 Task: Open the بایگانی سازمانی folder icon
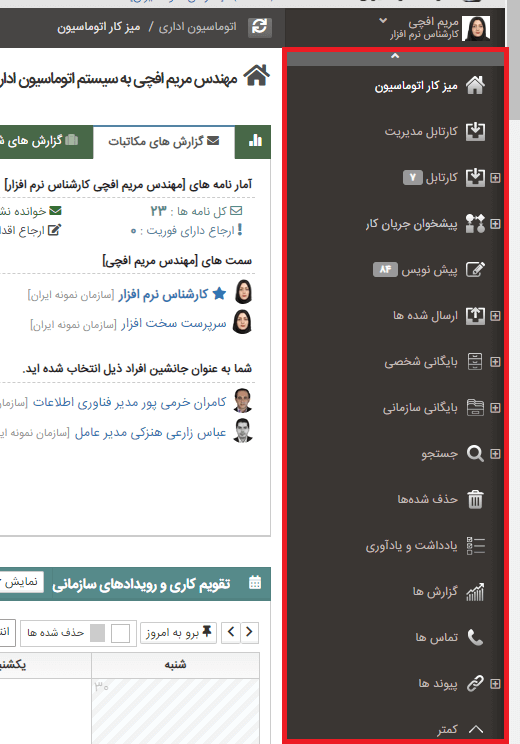point(475,408)
